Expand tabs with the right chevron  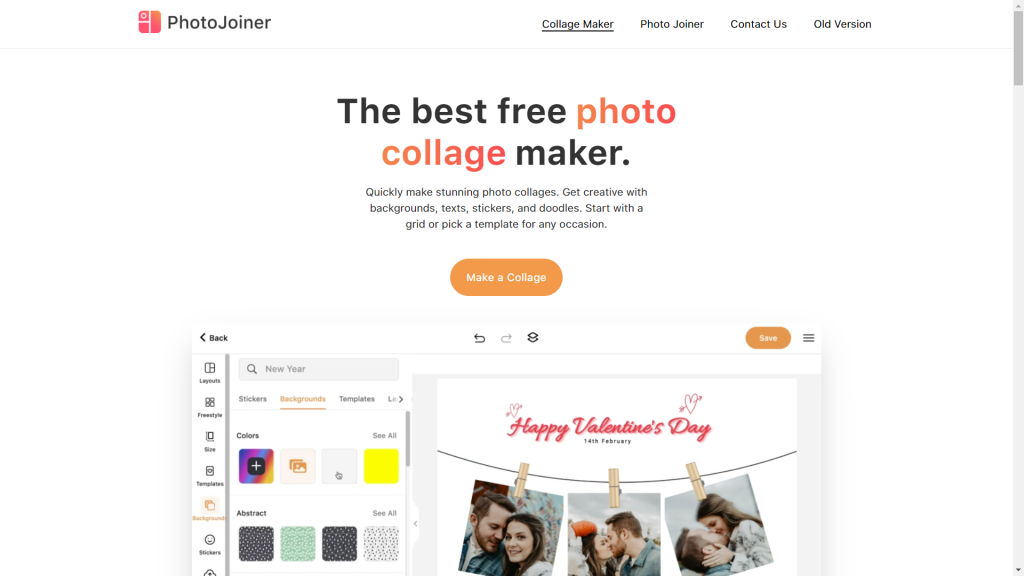pos(401,399)
